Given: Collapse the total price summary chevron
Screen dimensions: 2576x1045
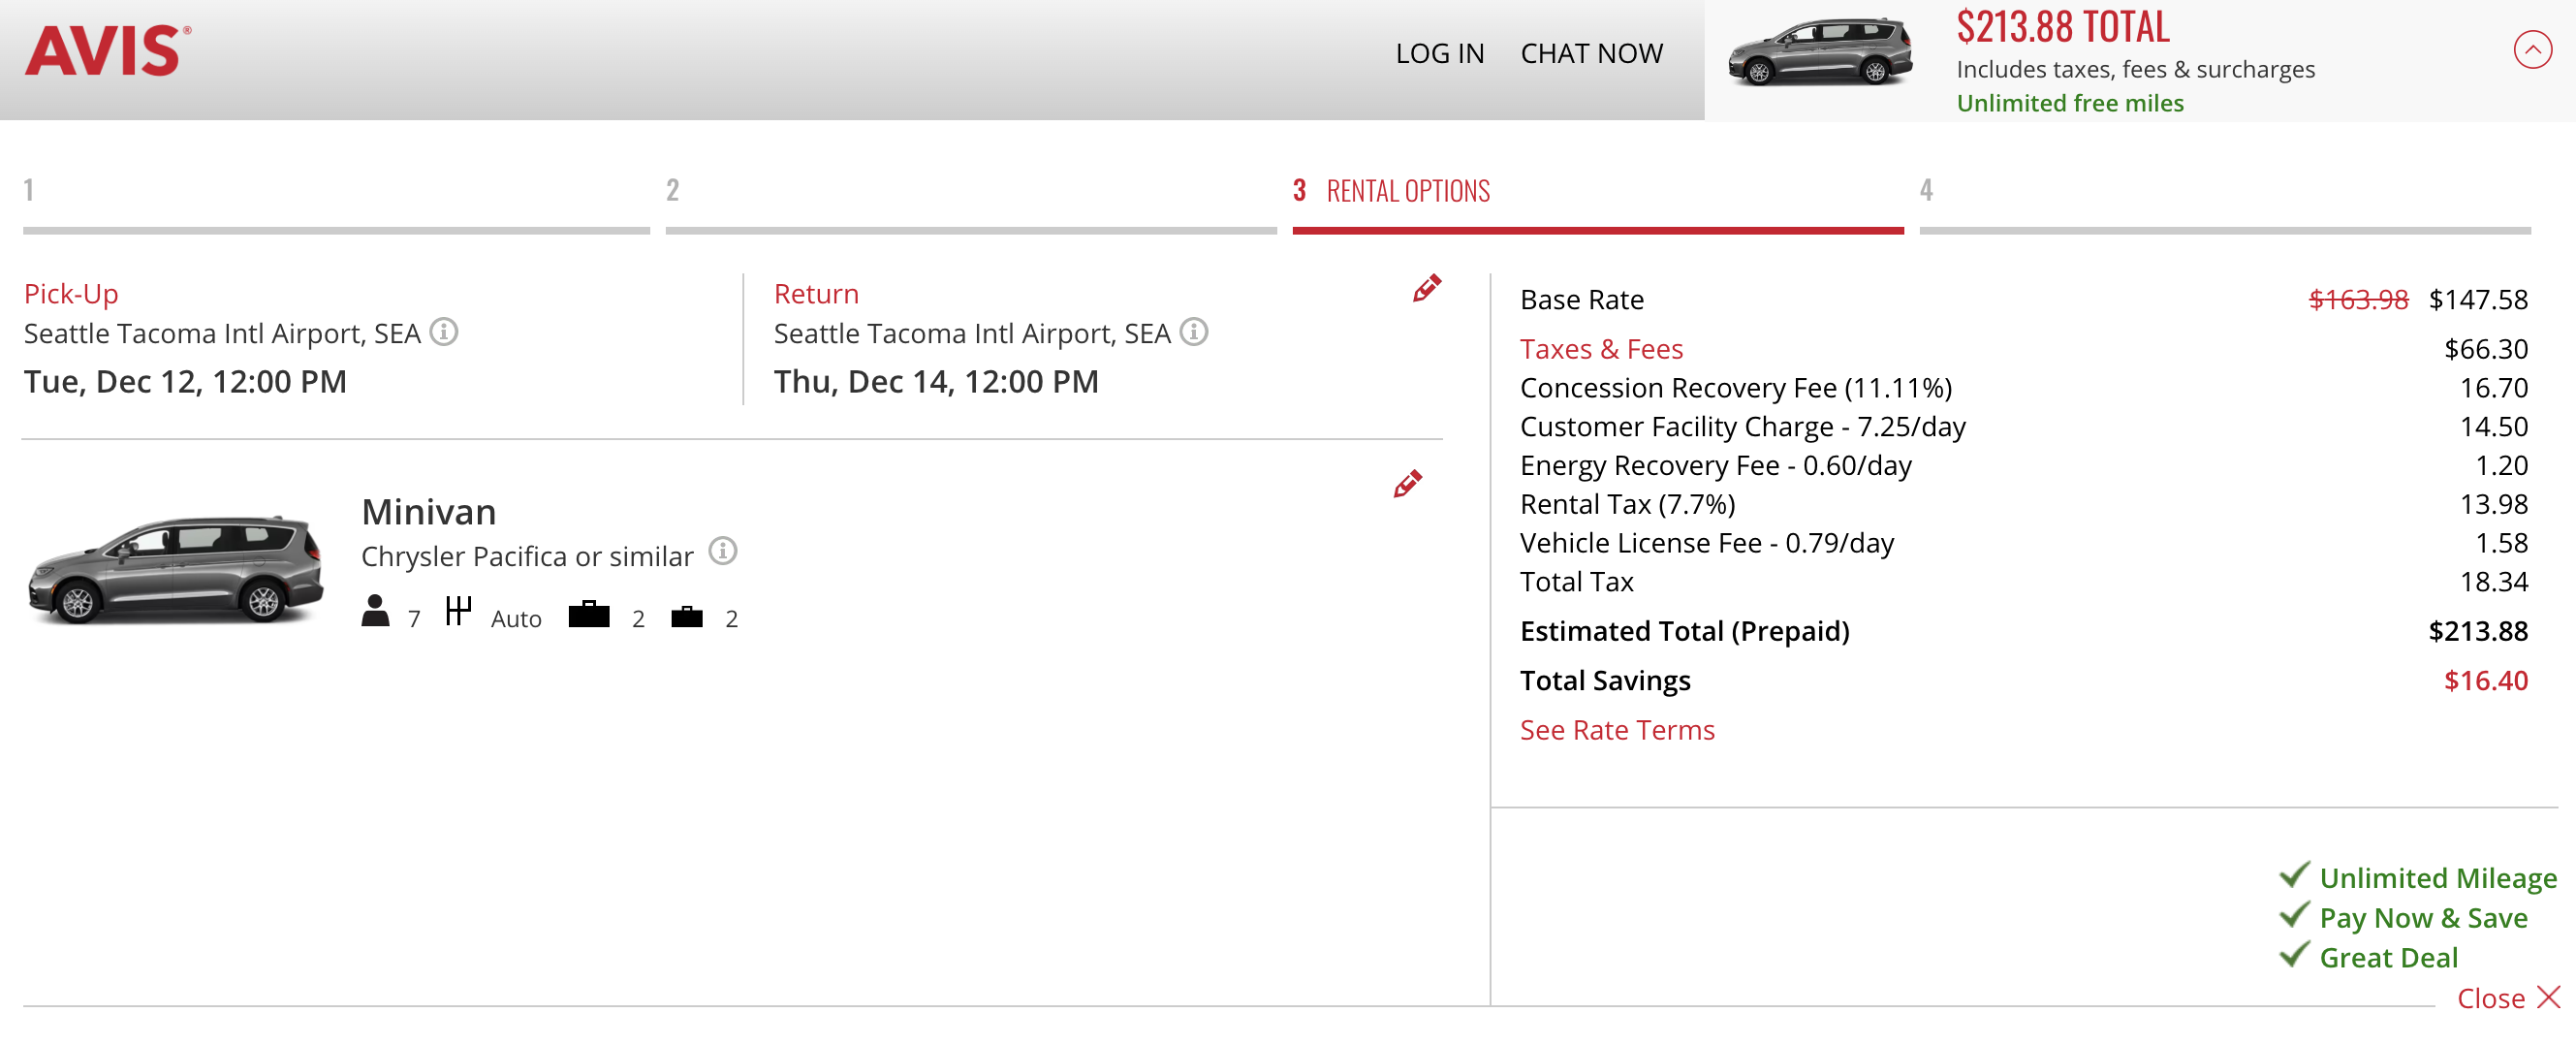Looking at the screenshot, I should tap(2532, 49).
